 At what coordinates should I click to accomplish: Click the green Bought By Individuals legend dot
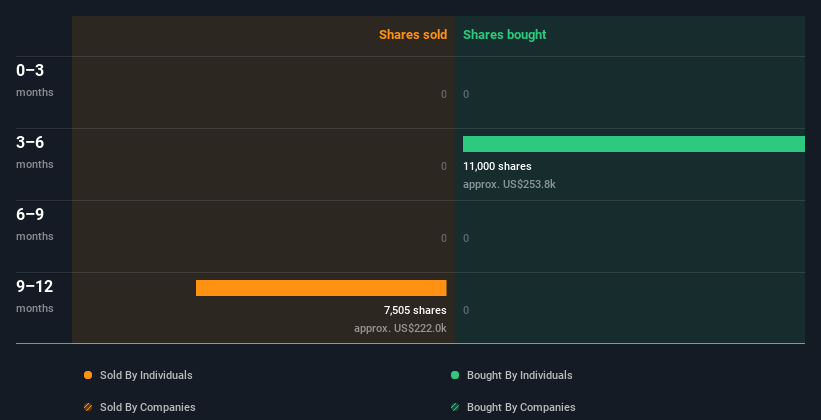point(455,375)
